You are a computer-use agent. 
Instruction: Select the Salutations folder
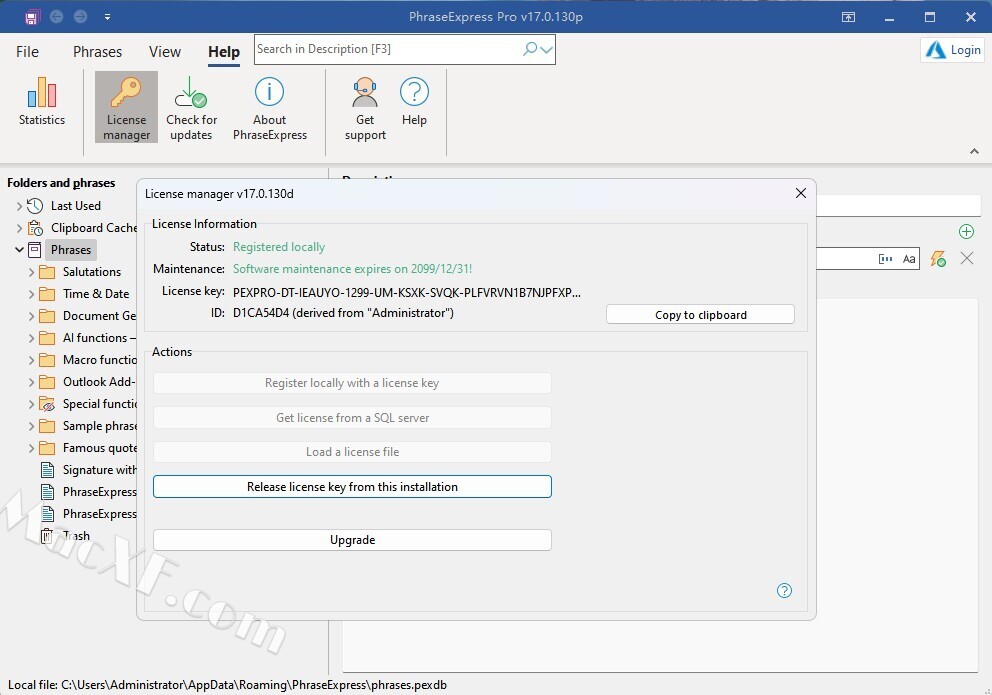pyautogui.click(x=92, y=272)
